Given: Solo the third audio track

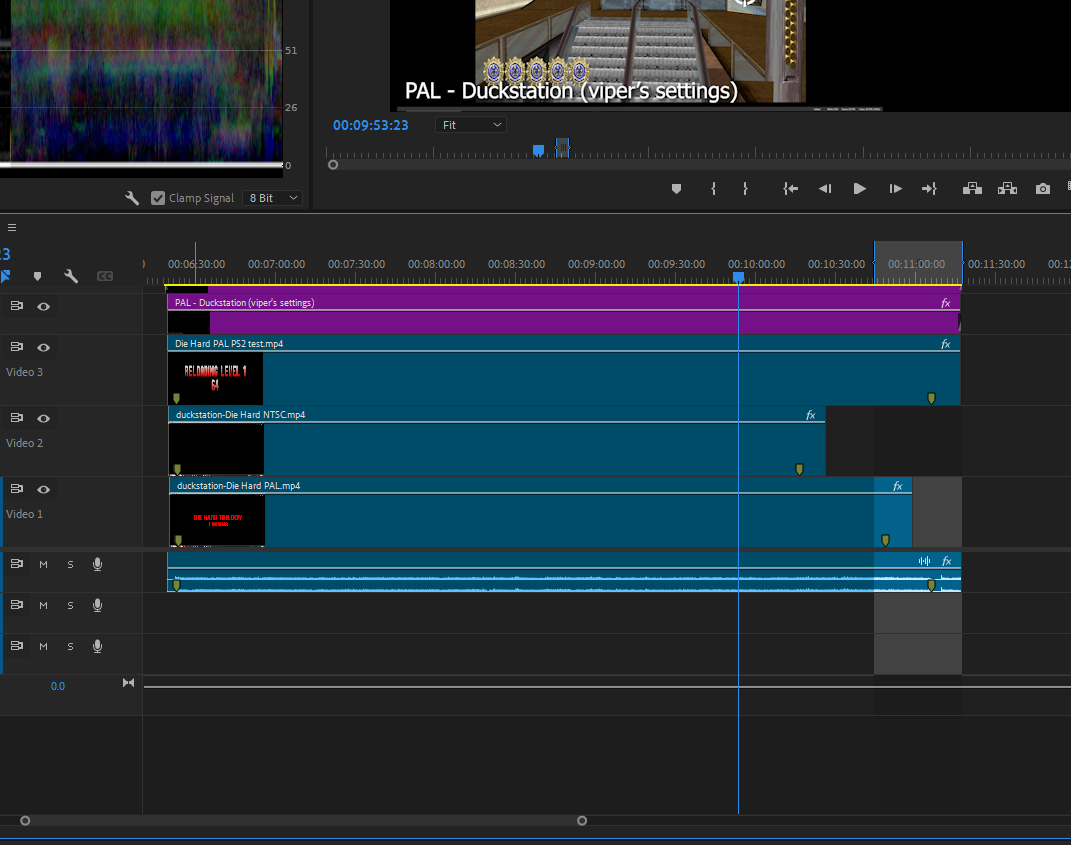Looking at the screenshot, I should 70,647.
